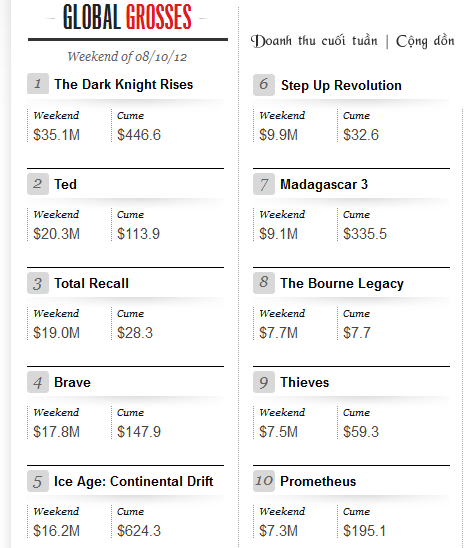Screen dimensions: 468x548
Task: Select the Total Recall title
Action: point(92,283)
